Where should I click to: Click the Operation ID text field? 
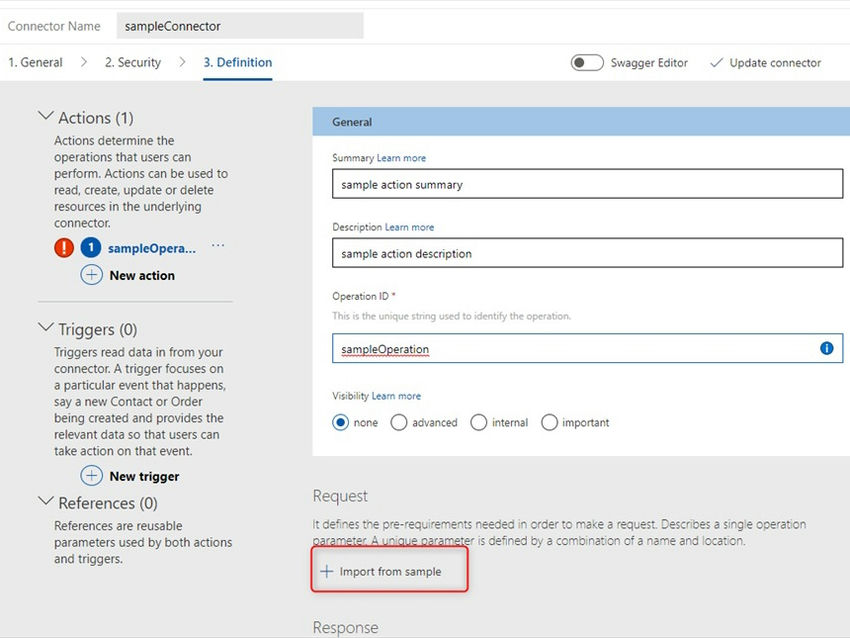pyautogui.click(x=588, y=348)
